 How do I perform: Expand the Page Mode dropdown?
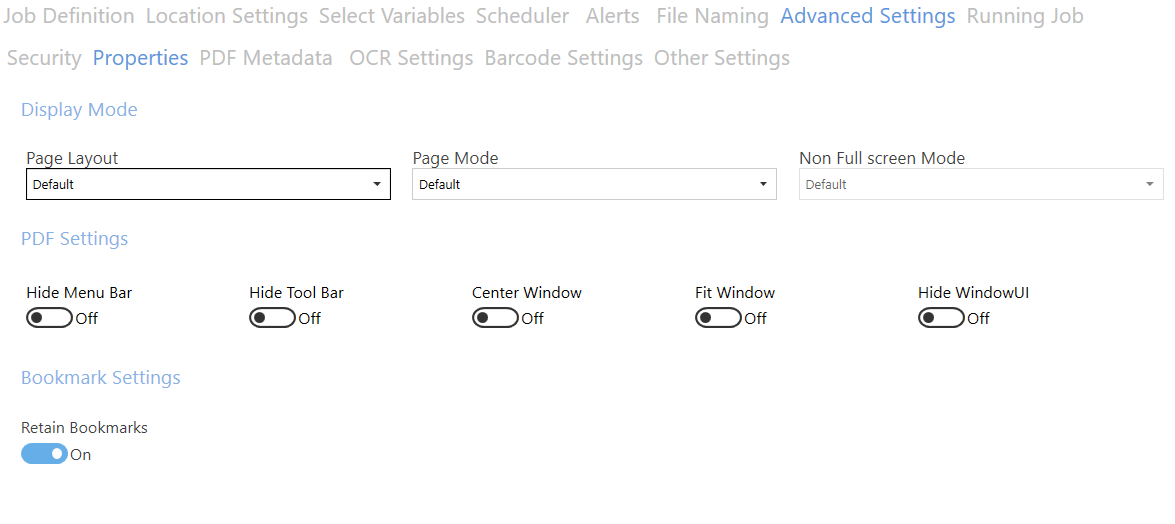[x=594, y=184]
